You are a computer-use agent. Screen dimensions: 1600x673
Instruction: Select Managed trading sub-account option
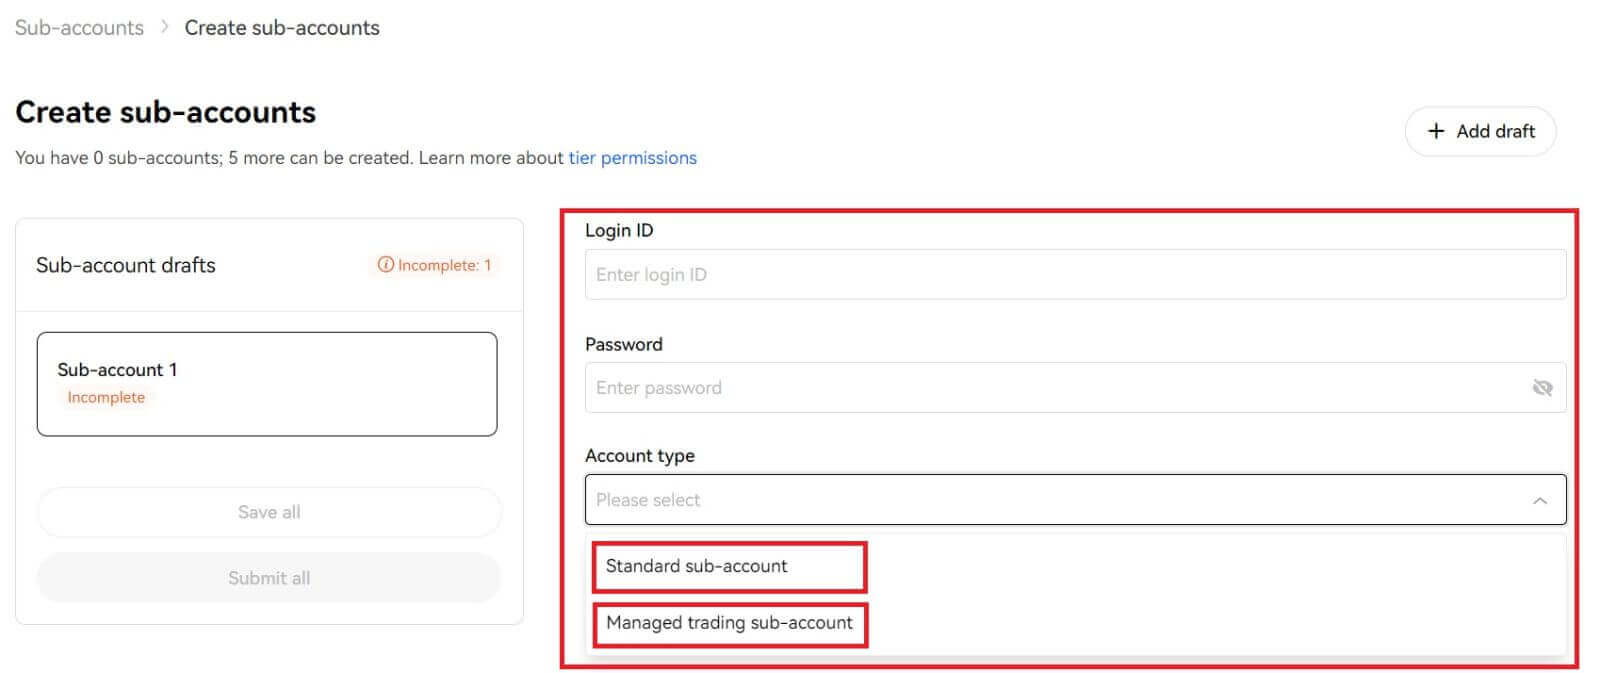click(x=729, y=622)
